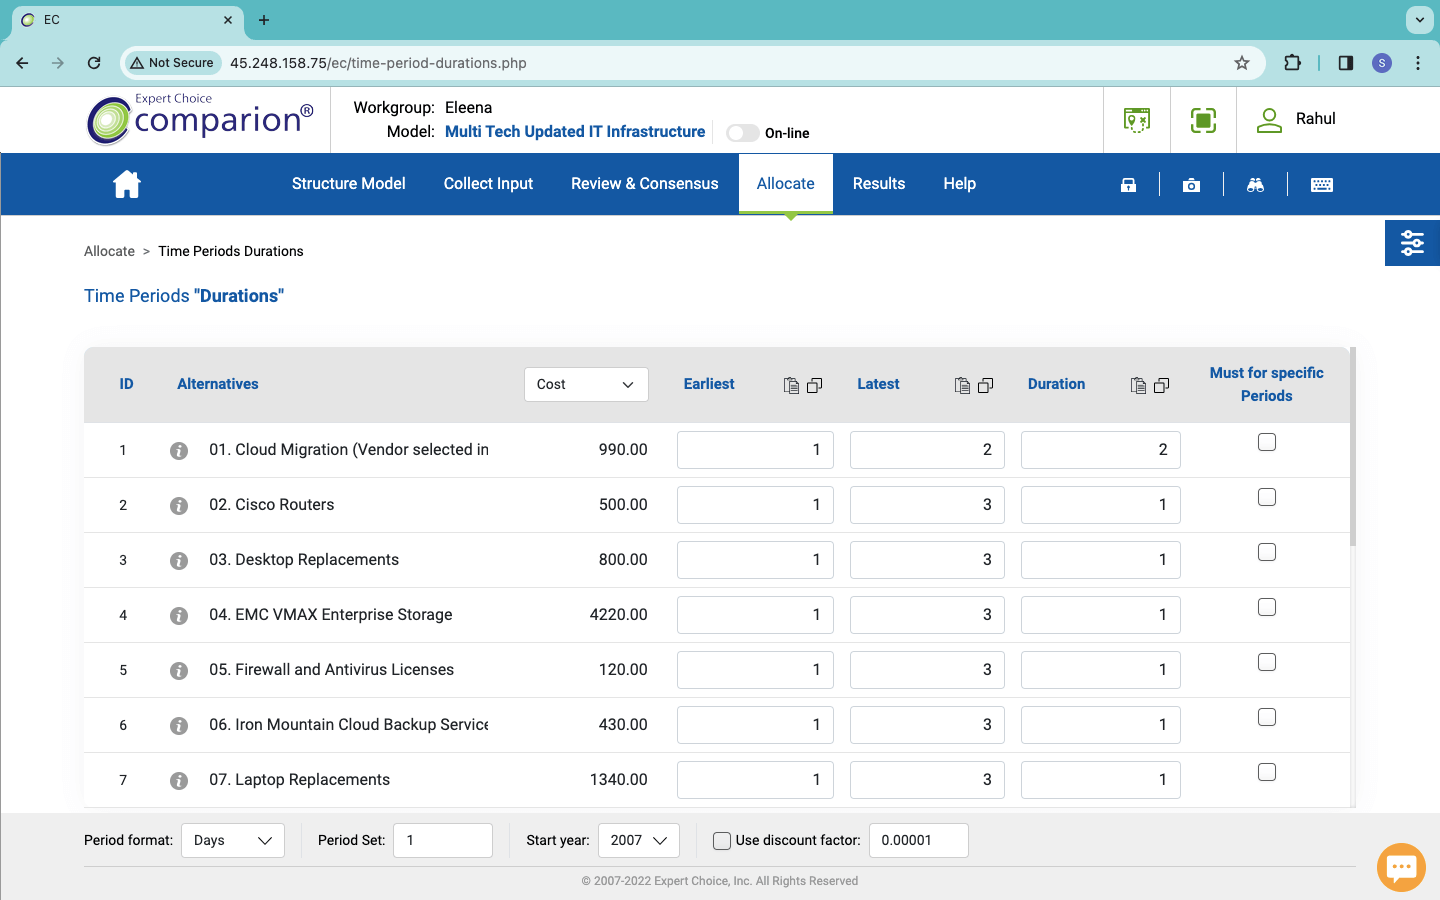Viewport: 1440px width, 900px height.
Task: Click the Period Set input field
Action: (443, 840)
